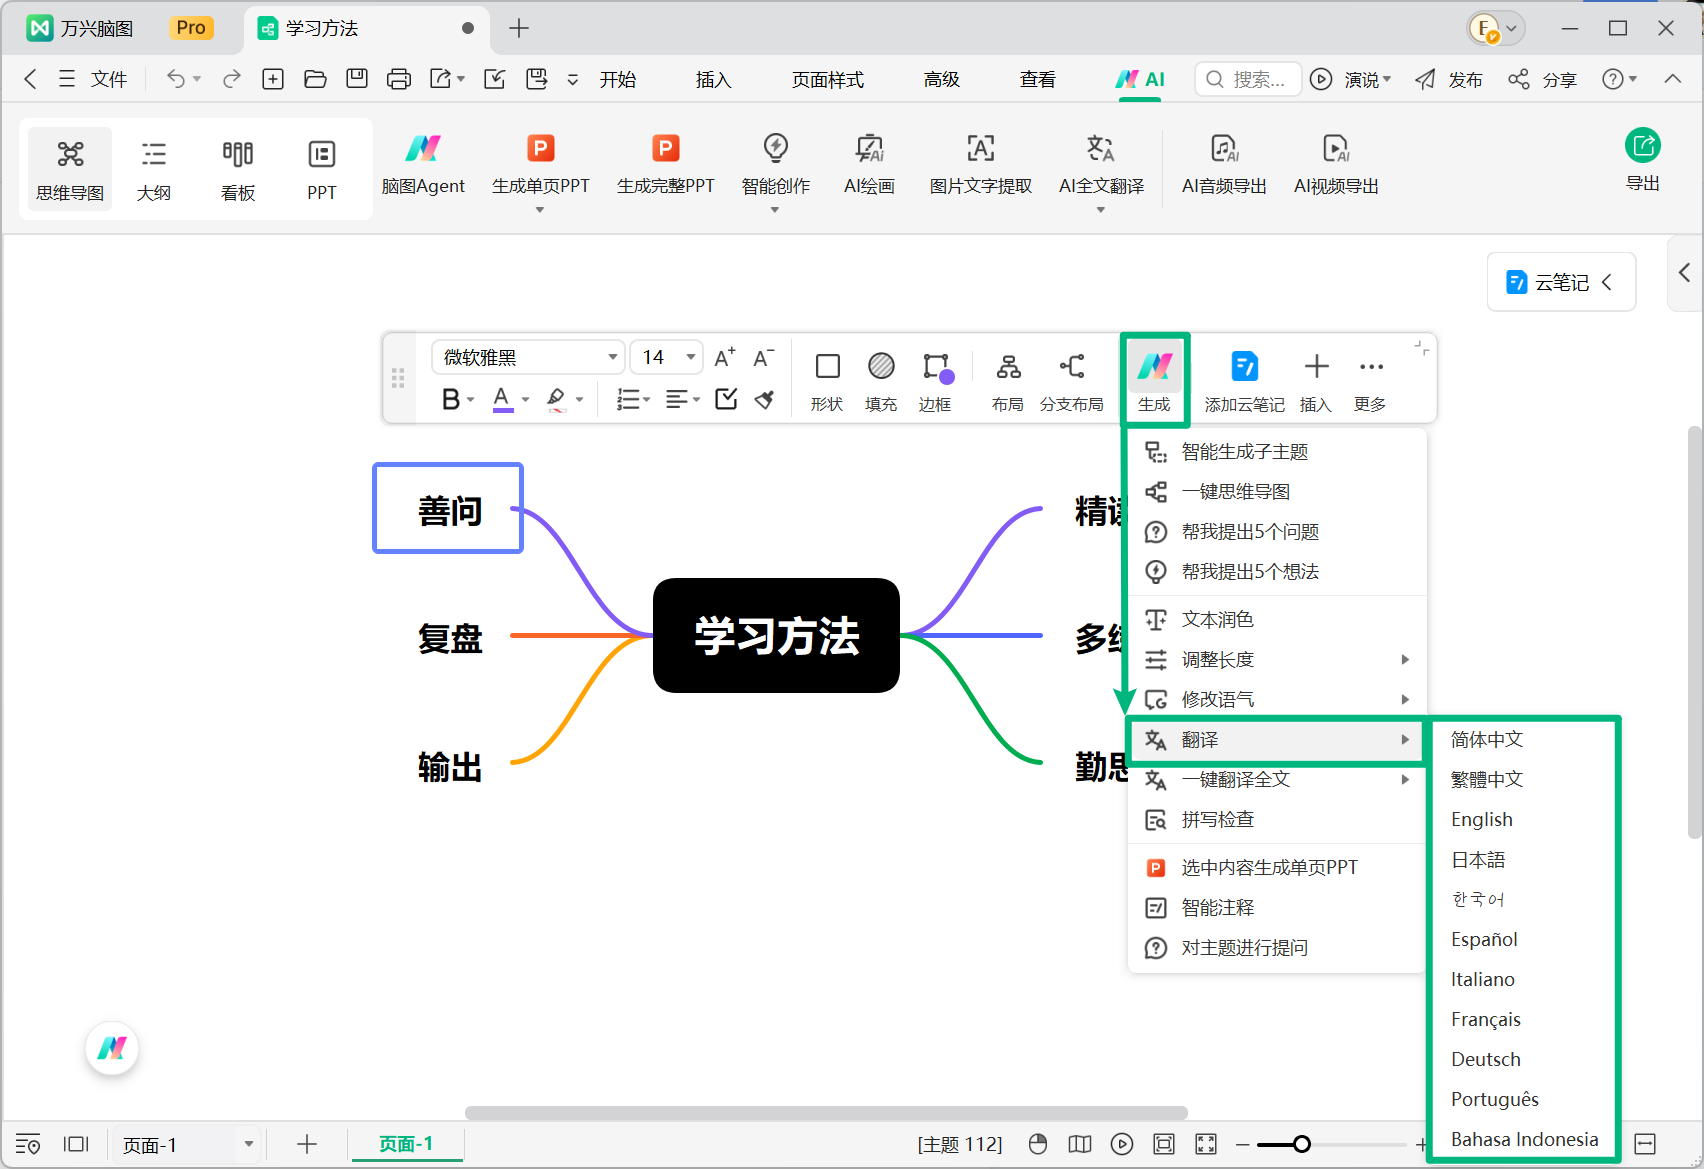This screenshot has height=1169, width=1704.
Task: Click 分享 share button
Action: click(1543, 79)
